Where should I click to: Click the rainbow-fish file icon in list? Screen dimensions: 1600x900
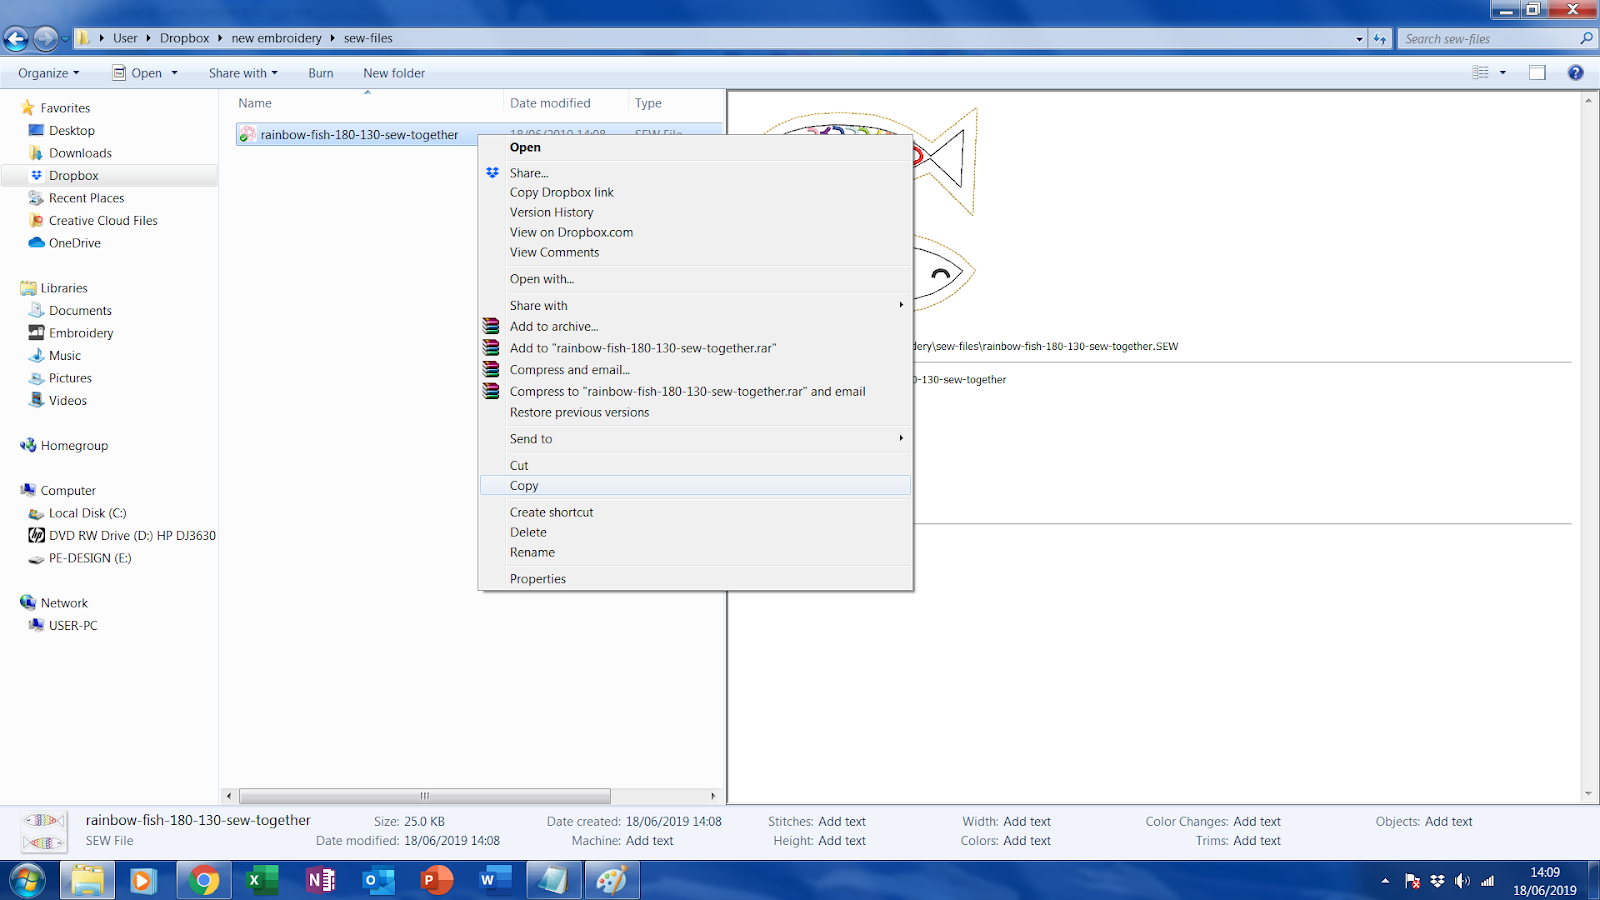coord(247,135)
